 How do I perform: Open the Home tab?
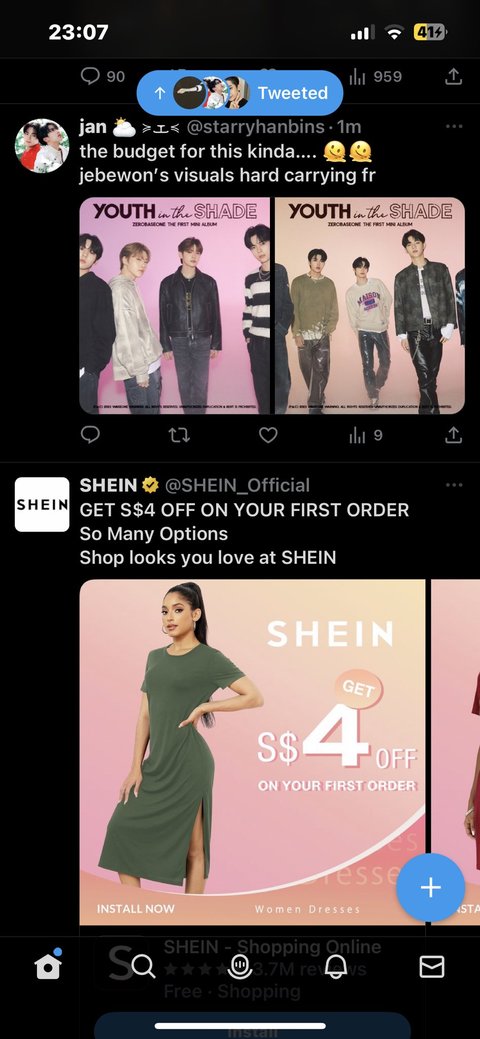48,967
